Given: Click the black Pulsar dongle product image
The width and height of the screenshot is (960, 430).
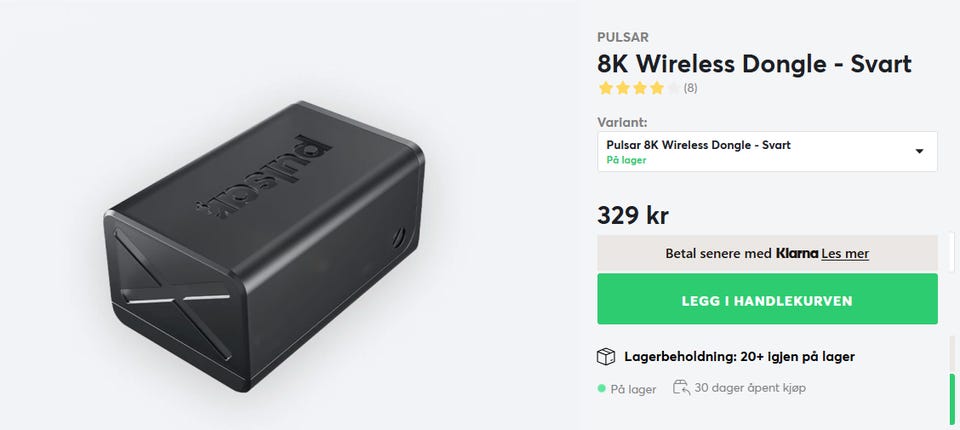Looking at the screenshot, I should point(264,245).
